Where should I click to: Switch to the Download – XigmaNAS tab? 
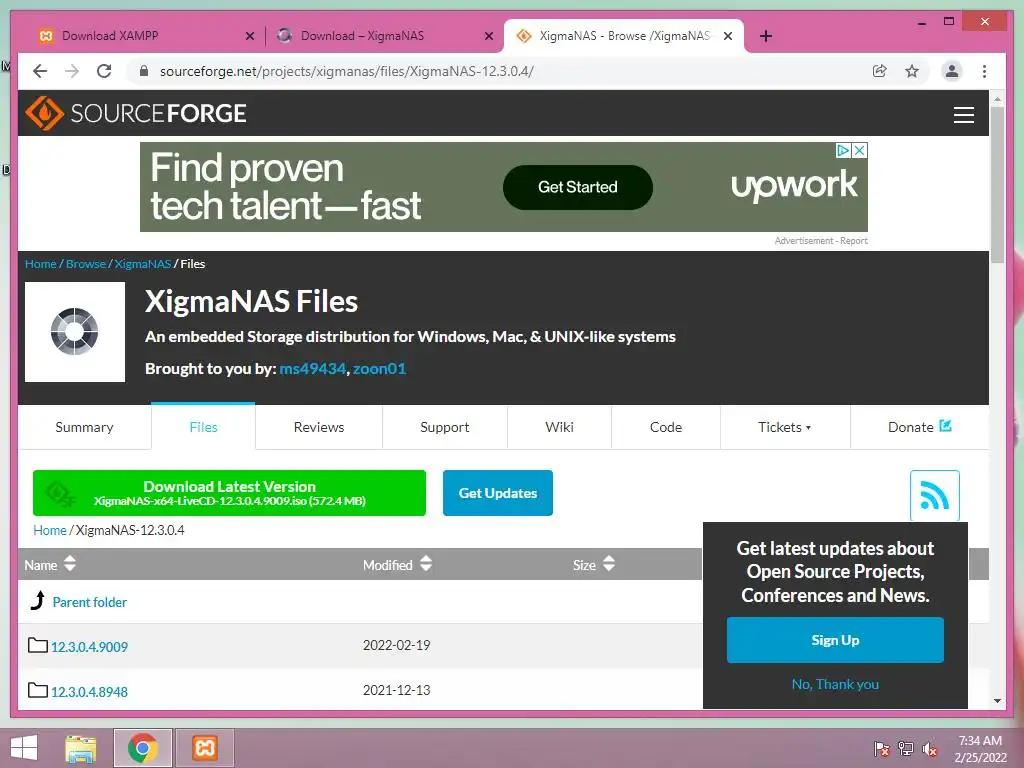(x=384, y=36)
